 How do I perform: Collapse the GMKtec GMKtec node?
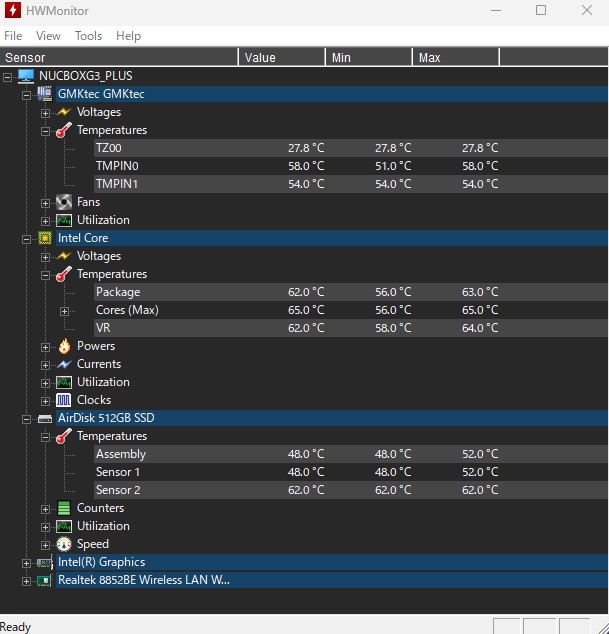(x=26, y=95)
